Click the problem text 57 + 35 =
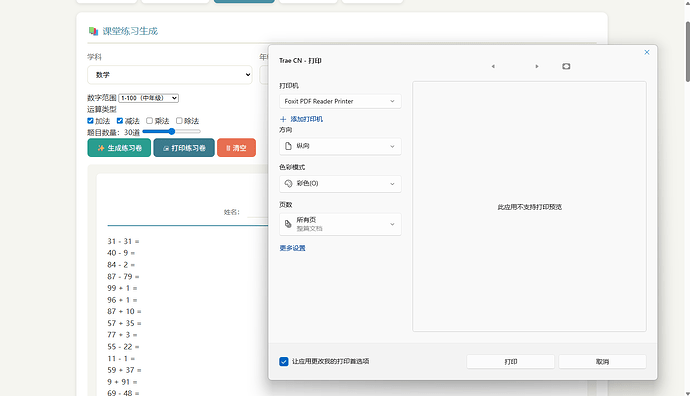 click(125, 323)
